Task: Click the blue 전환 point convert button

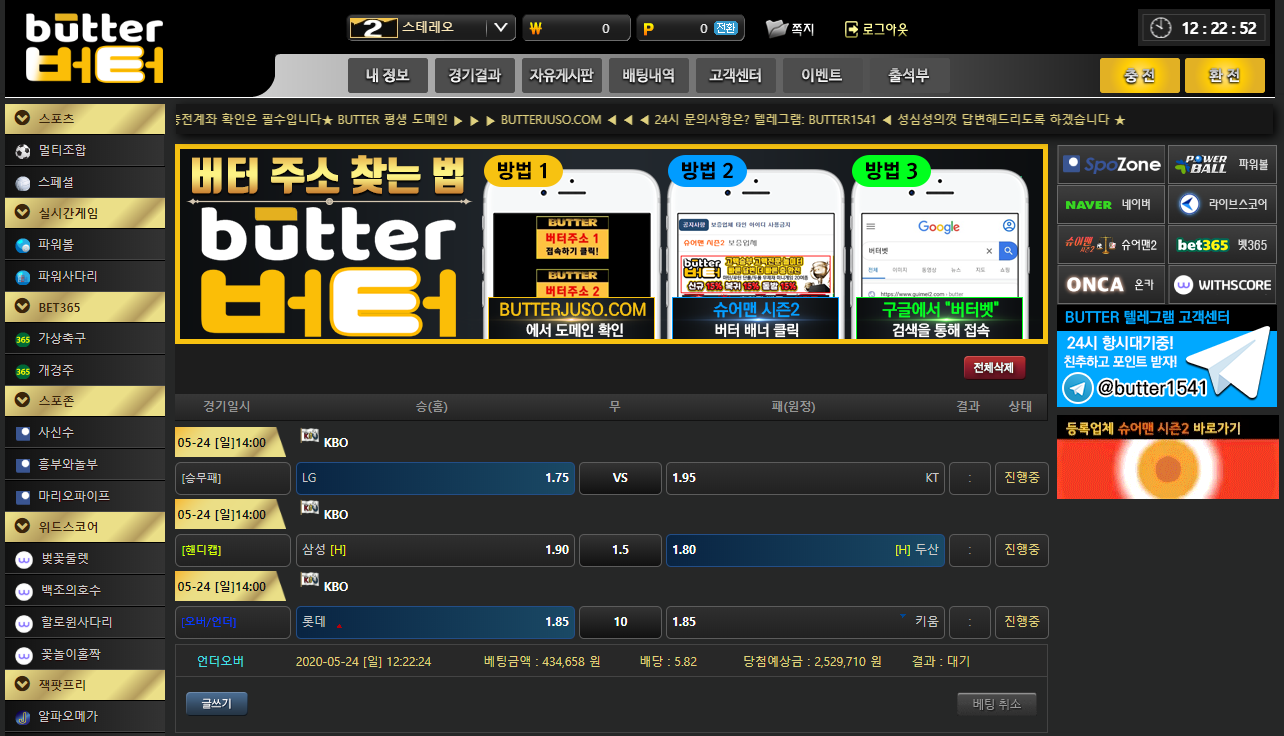Action: (x=726, y=28)
